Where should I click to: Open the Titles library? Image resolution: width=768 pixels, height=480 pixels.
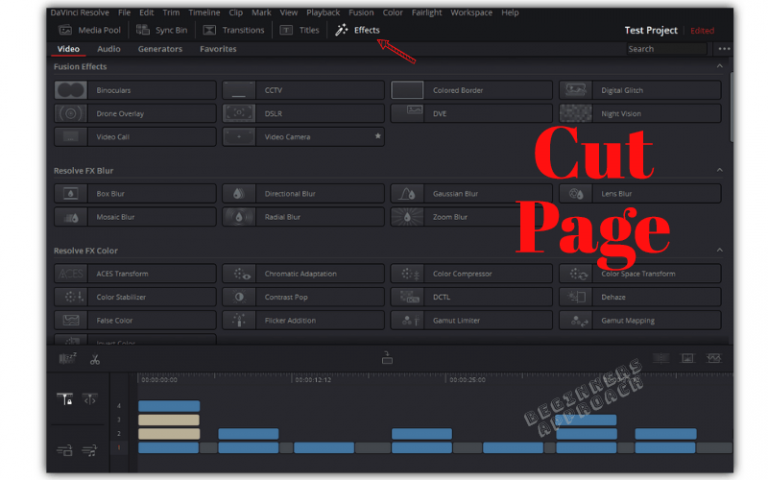pos(299,30)
